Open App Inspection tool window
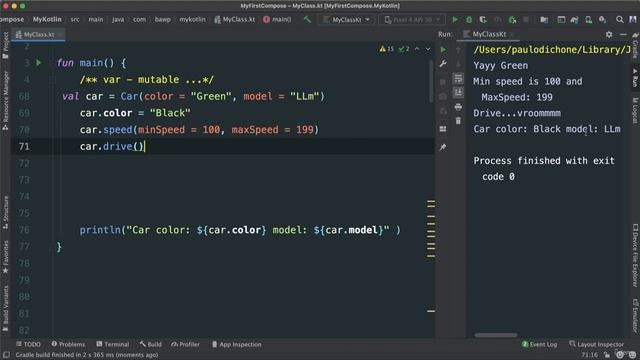Viewport: 640px width, 360px height. 237,344
